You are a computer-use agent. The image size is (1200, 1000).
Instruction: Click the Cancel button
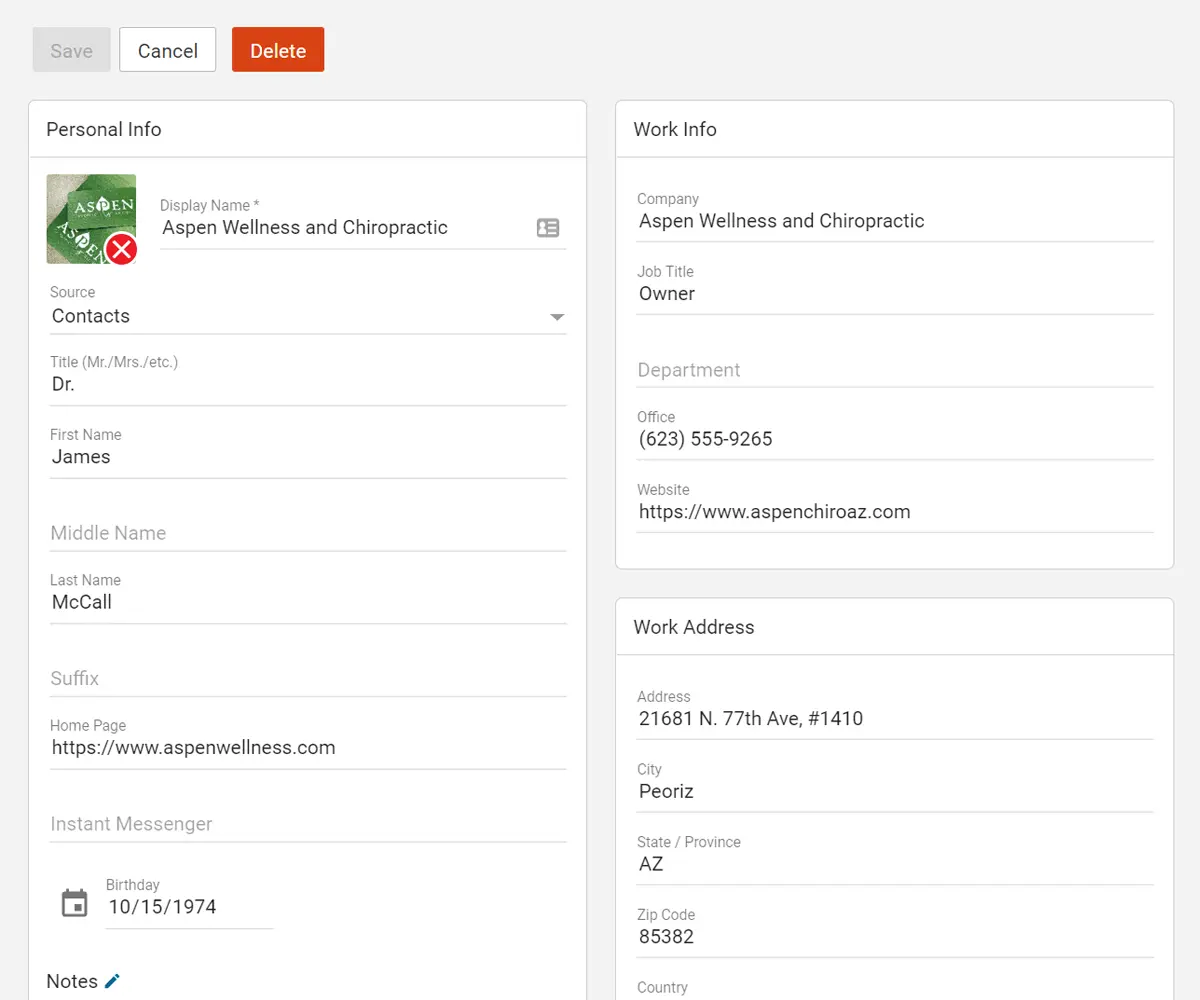168,51
